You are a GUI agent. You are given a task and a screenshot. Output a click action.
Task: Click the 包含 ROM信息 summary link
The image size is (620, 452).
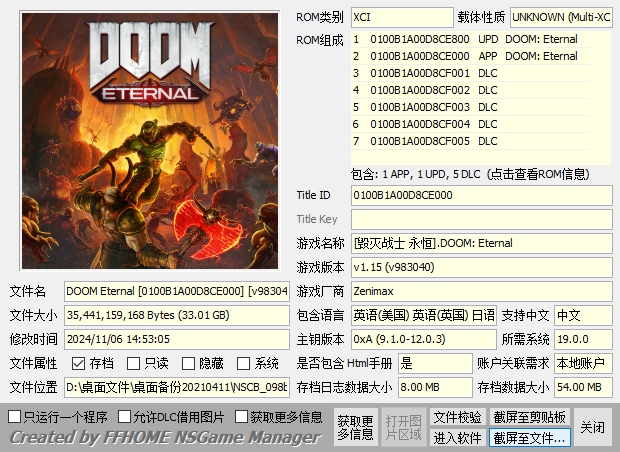470,174
